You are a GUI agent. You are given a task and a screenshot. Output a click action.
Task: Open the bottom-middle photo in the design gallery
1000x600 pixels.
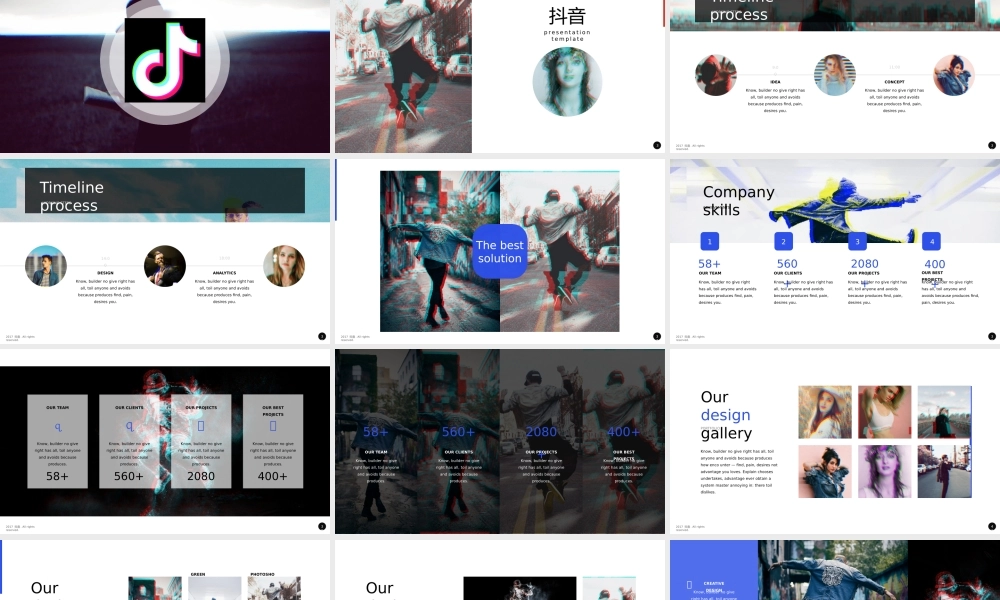pyautogui.click(x=884, y=471)
